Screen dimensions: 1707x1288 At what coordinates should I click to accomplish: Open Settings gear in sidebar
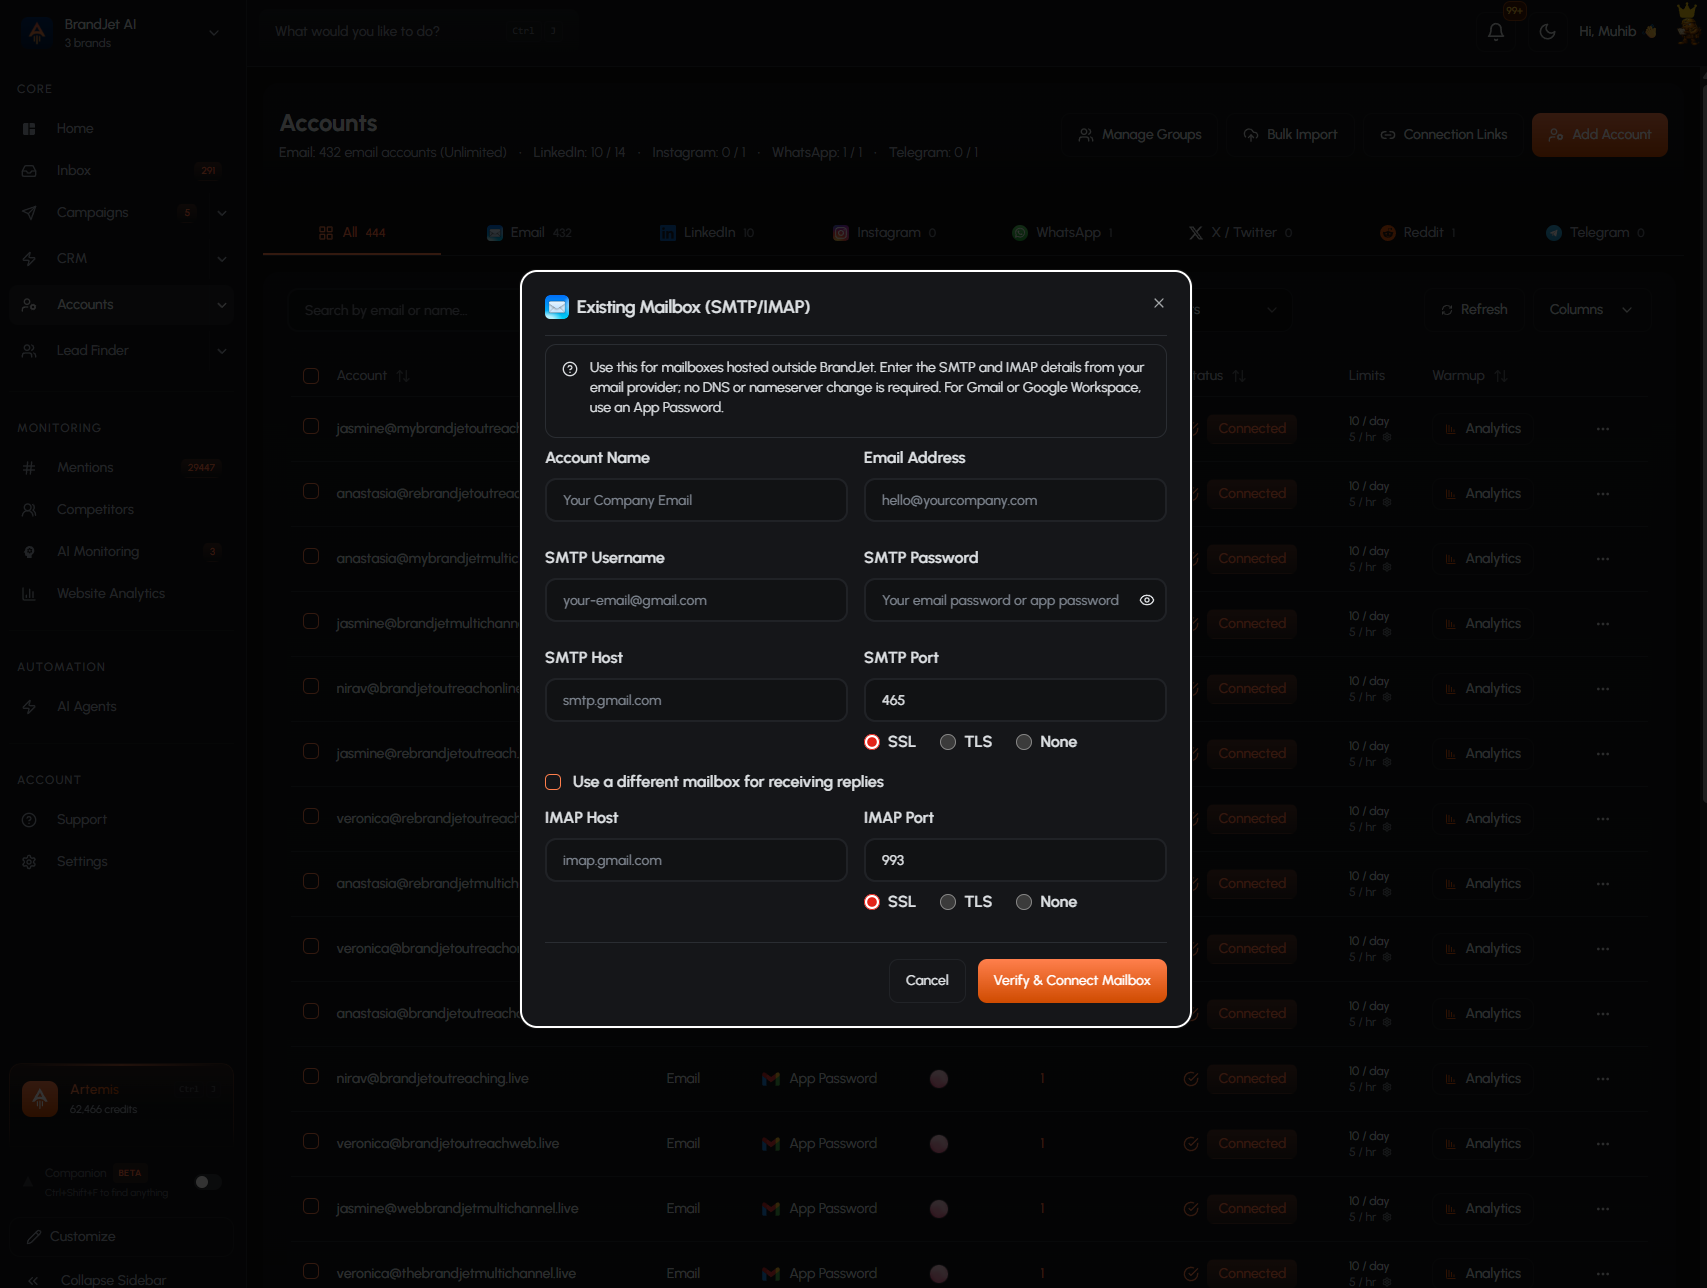[29, 862]
